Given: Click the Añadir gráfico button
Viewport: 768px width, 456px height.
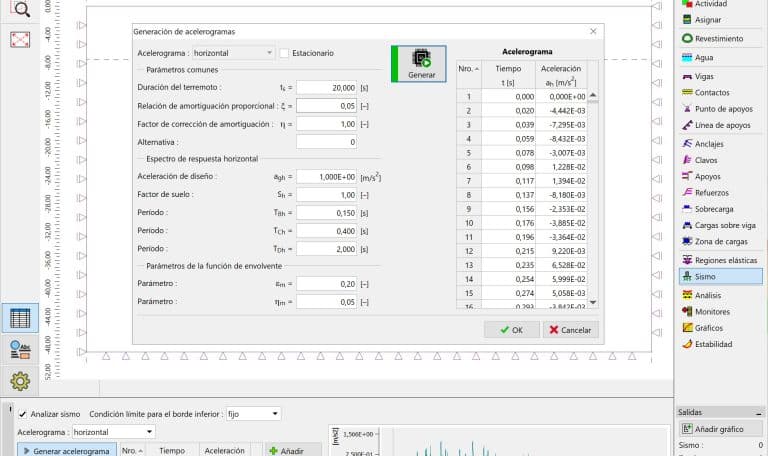Looking at the screenshot, I should coord(721,429).
